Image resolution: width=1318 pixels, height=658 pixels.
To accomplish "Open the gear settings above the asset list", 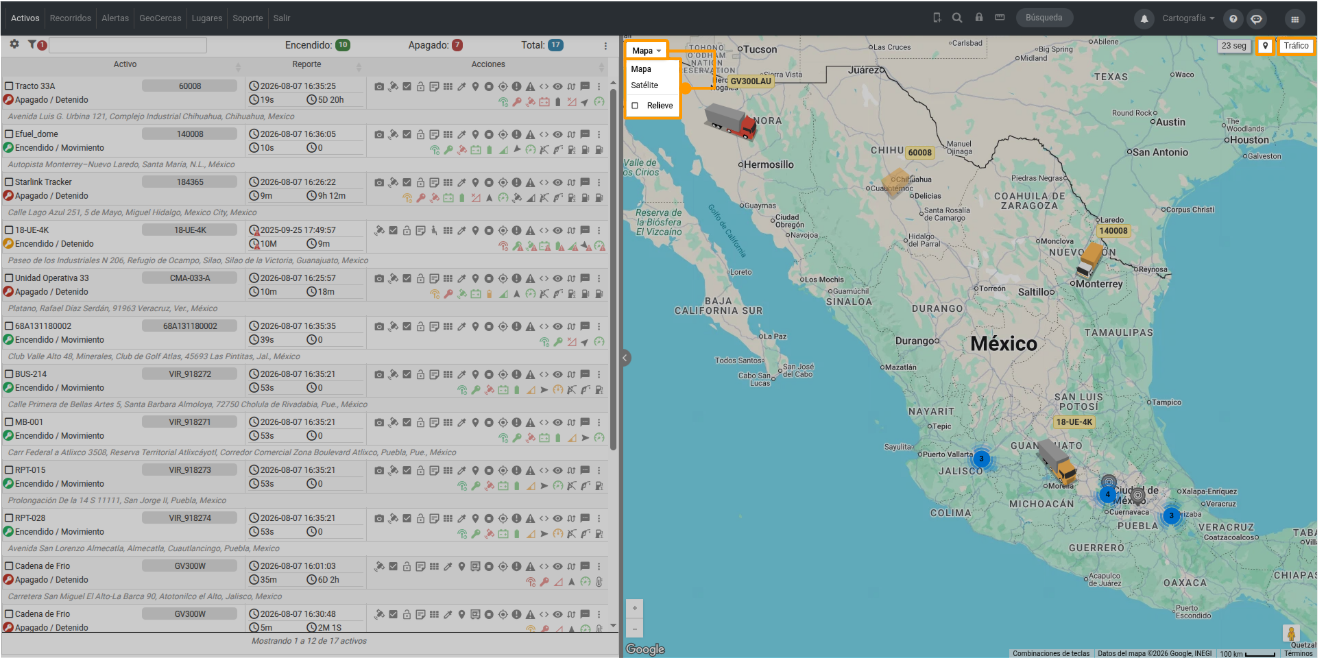I will pos(14,44).
